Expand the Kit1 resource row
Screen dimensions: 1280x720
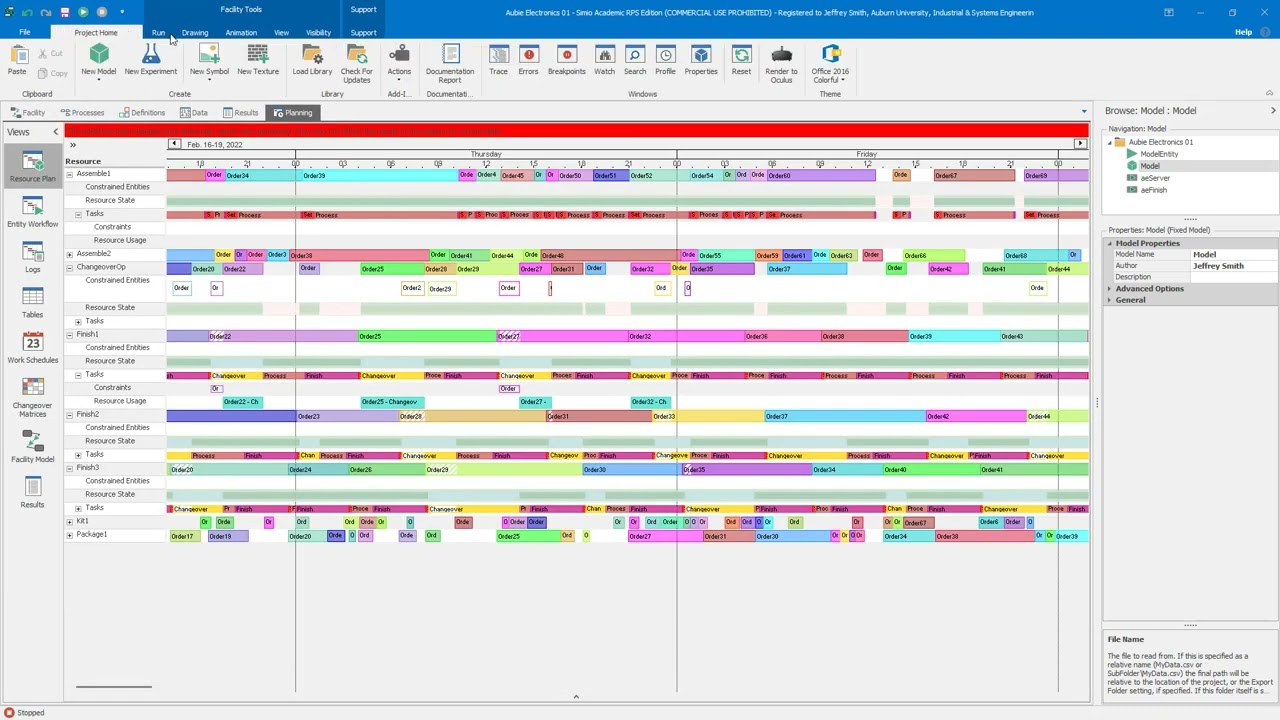(69, 521)
